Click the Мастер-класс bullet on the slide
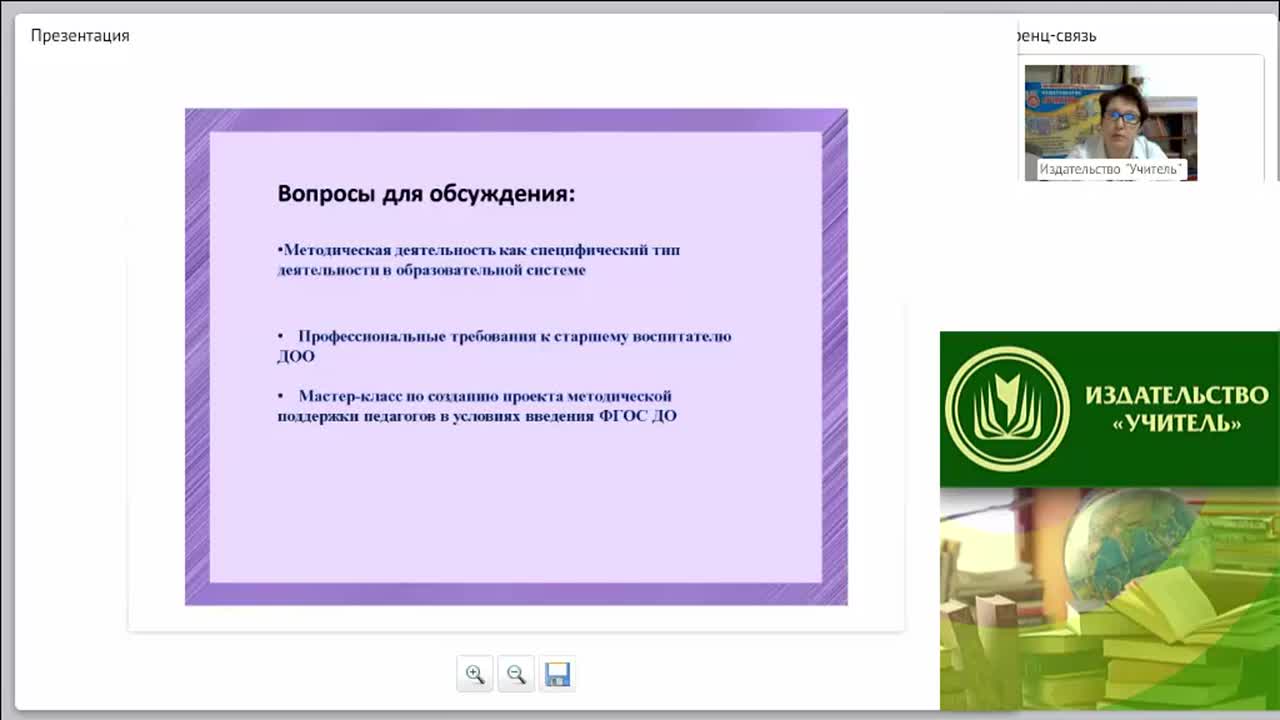The height and width of the screenshot is (720, 1280). (477, 405)
